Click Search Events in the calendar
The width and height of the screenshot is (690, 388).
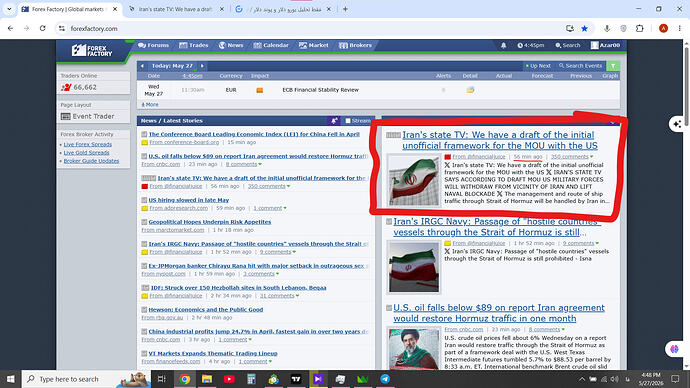(x=580, y=66)
